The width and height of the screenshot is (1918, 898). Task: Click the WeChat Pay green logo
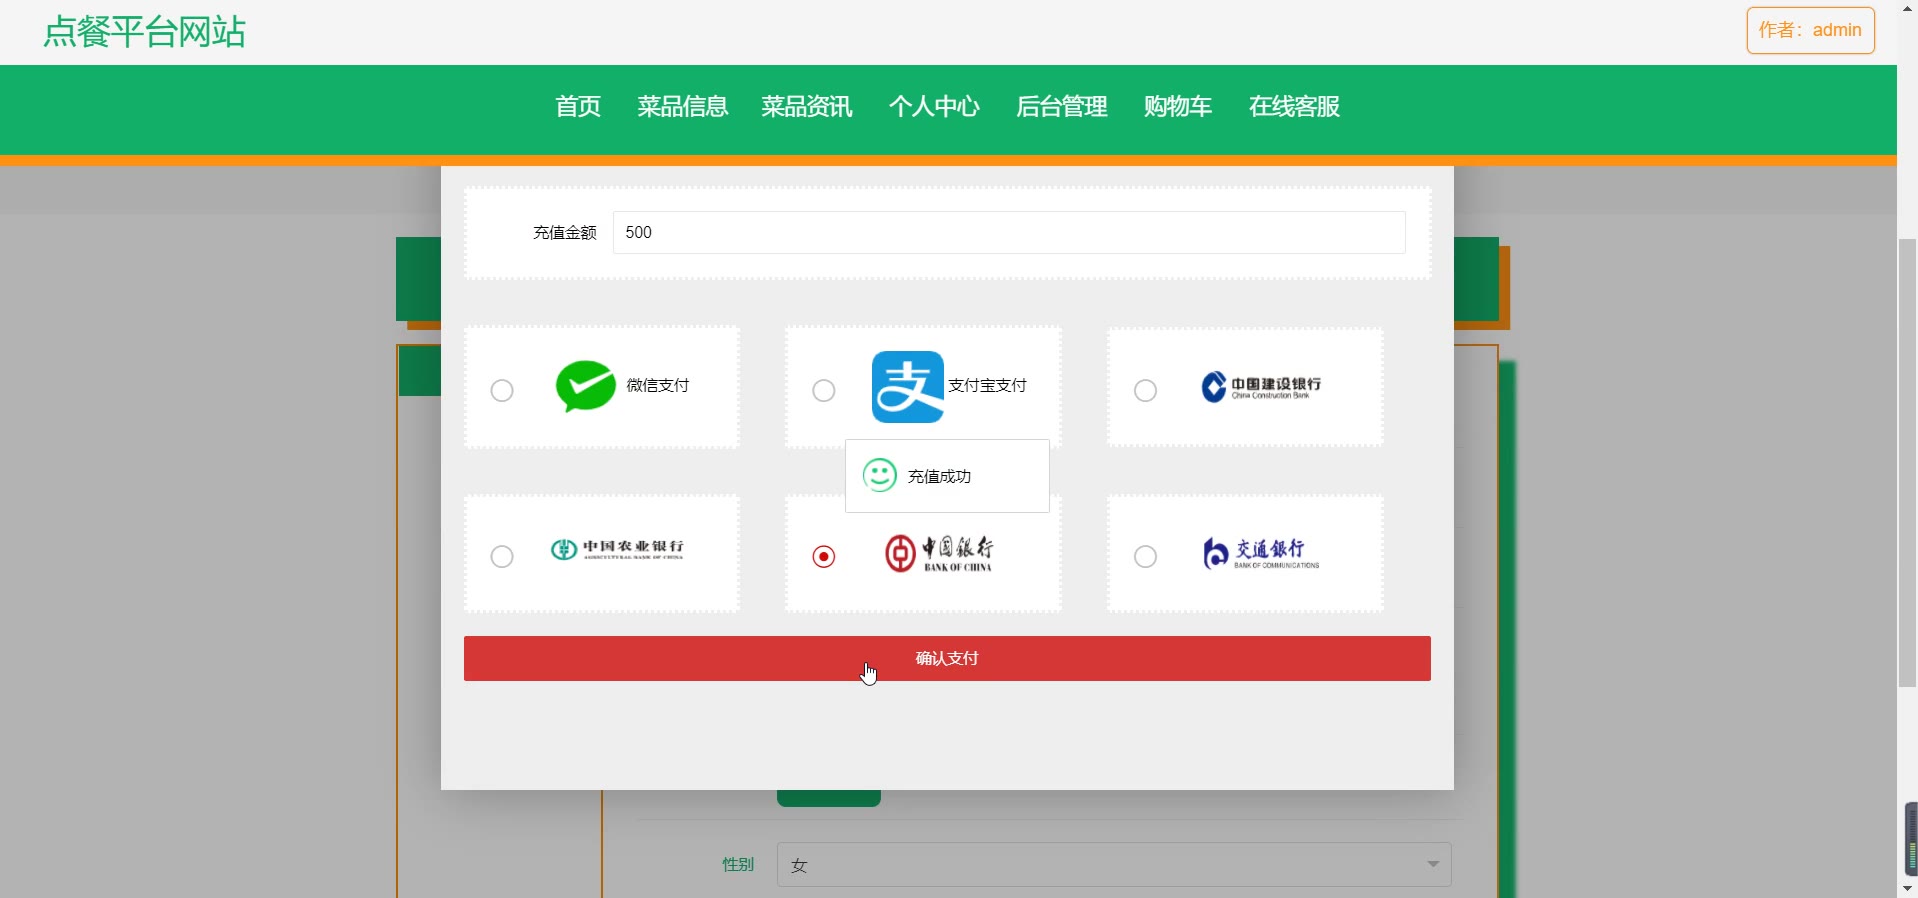[x=586, y=386]
